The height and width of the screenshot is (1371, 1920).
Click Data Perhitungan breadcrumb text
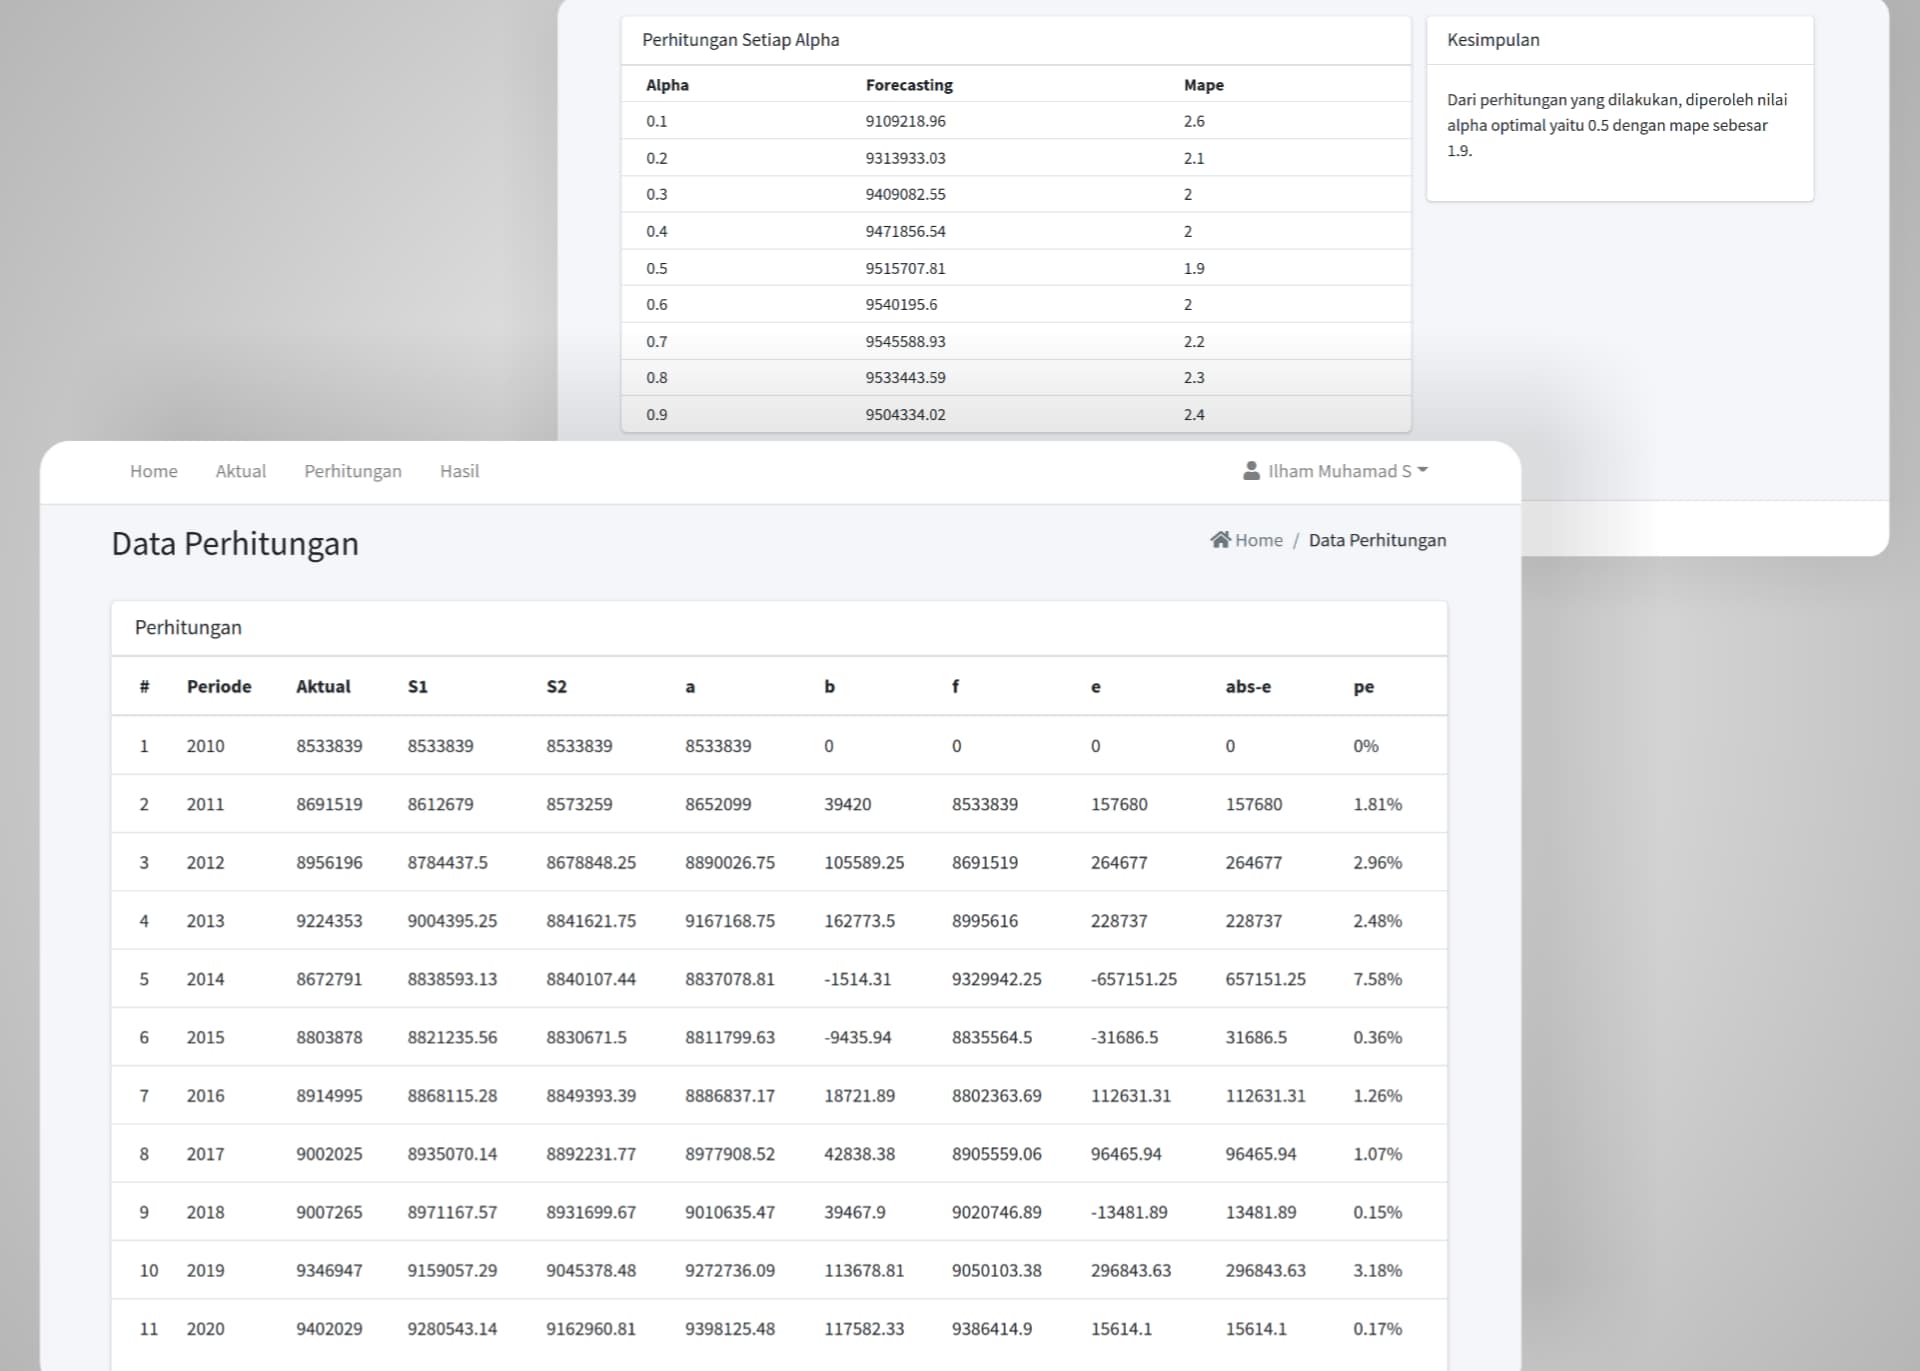1376,540
